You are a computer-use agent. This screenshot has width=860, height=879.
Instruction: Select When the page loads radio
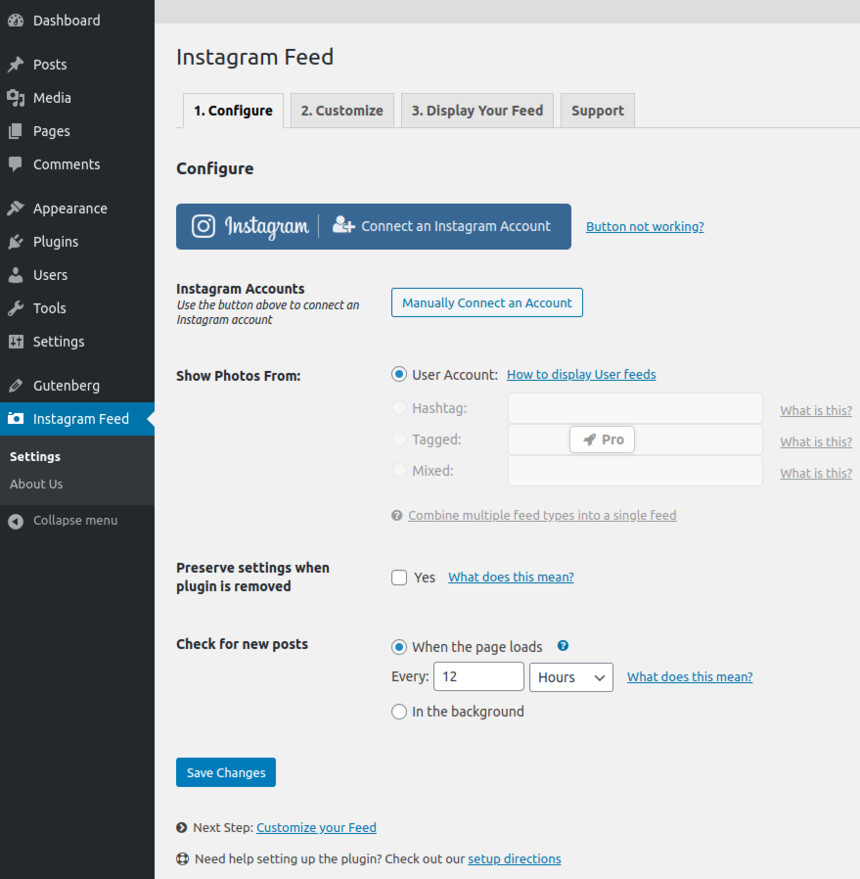399,647
